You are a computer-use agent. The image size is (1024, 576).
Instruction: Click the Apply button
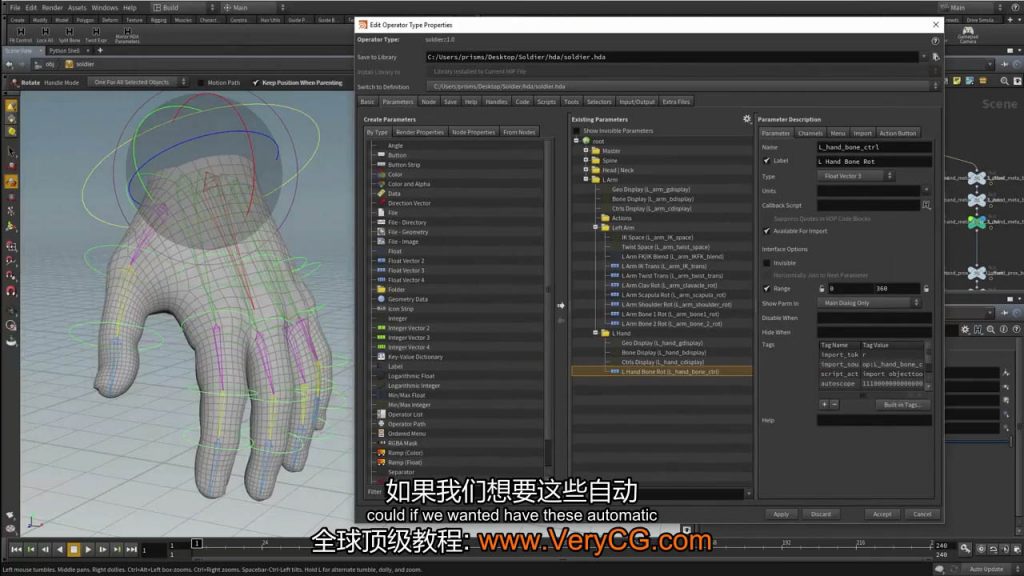pos(781,514)
